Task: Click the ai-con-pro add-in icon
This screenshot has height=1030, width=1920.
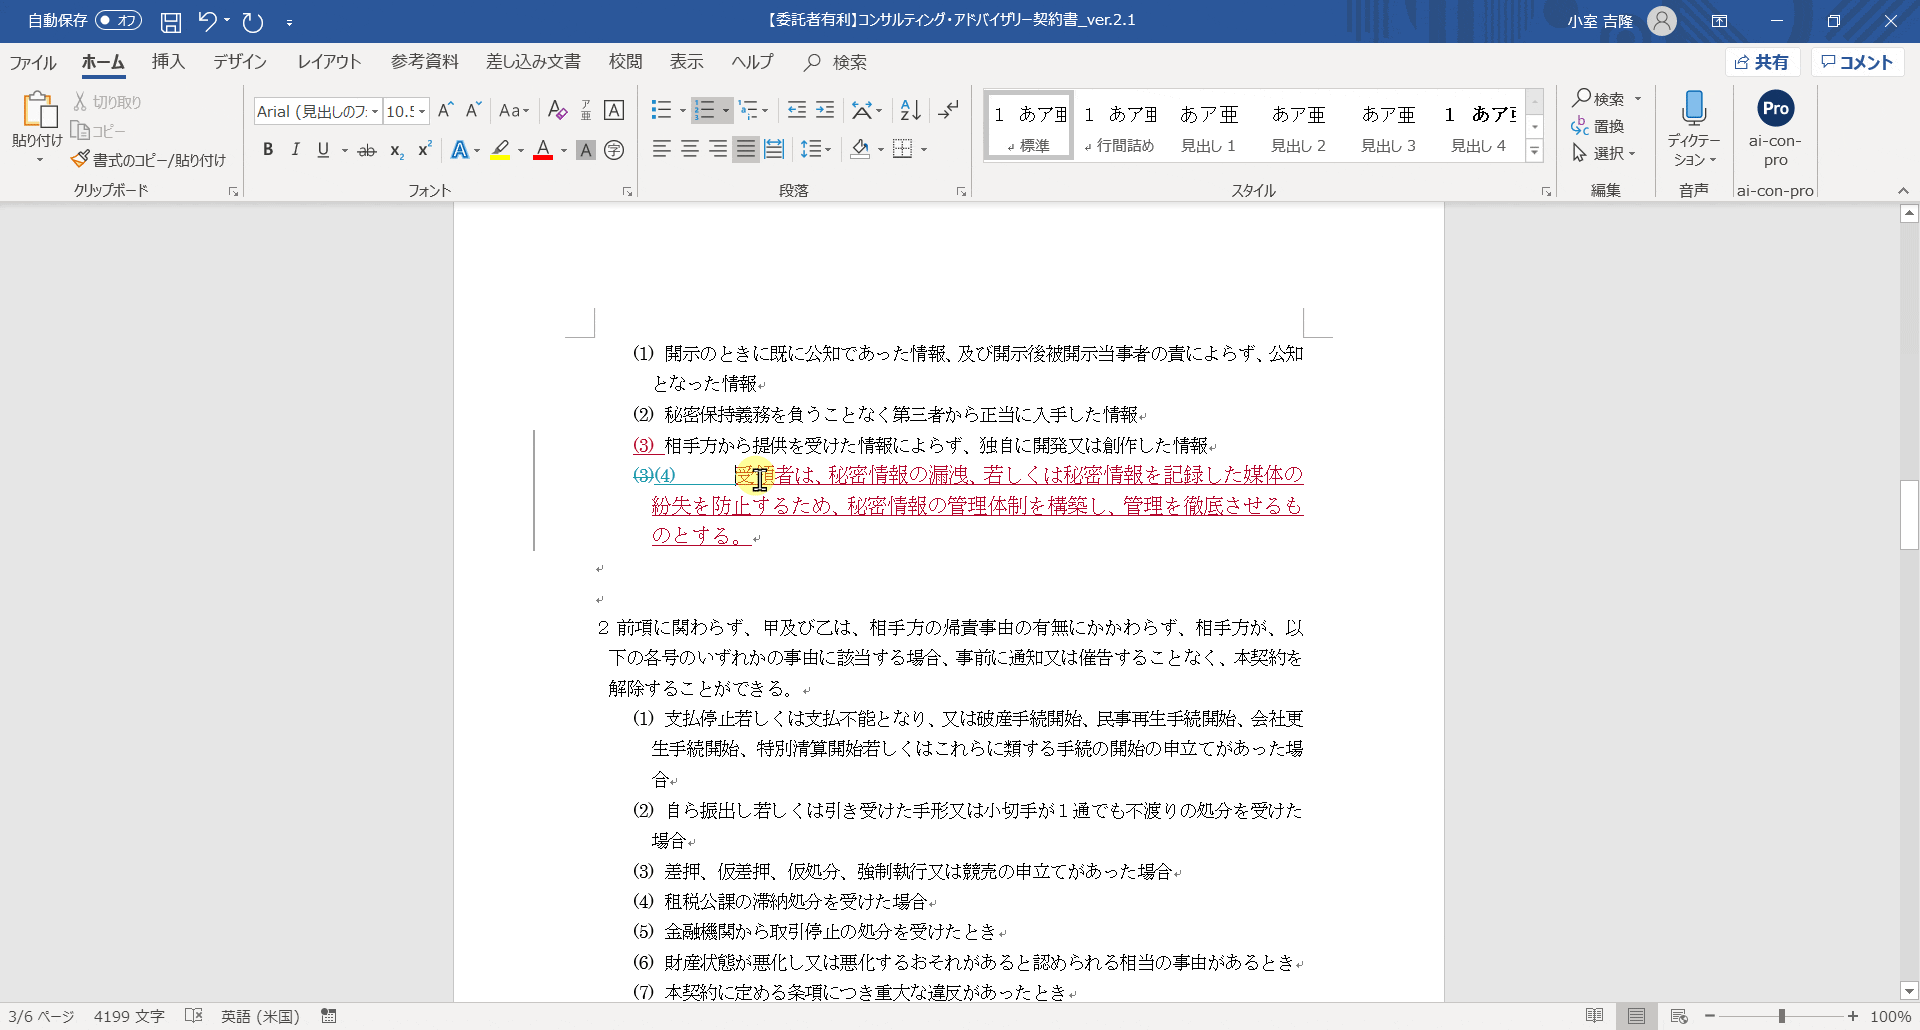Action: click(x=1775, y=109)
